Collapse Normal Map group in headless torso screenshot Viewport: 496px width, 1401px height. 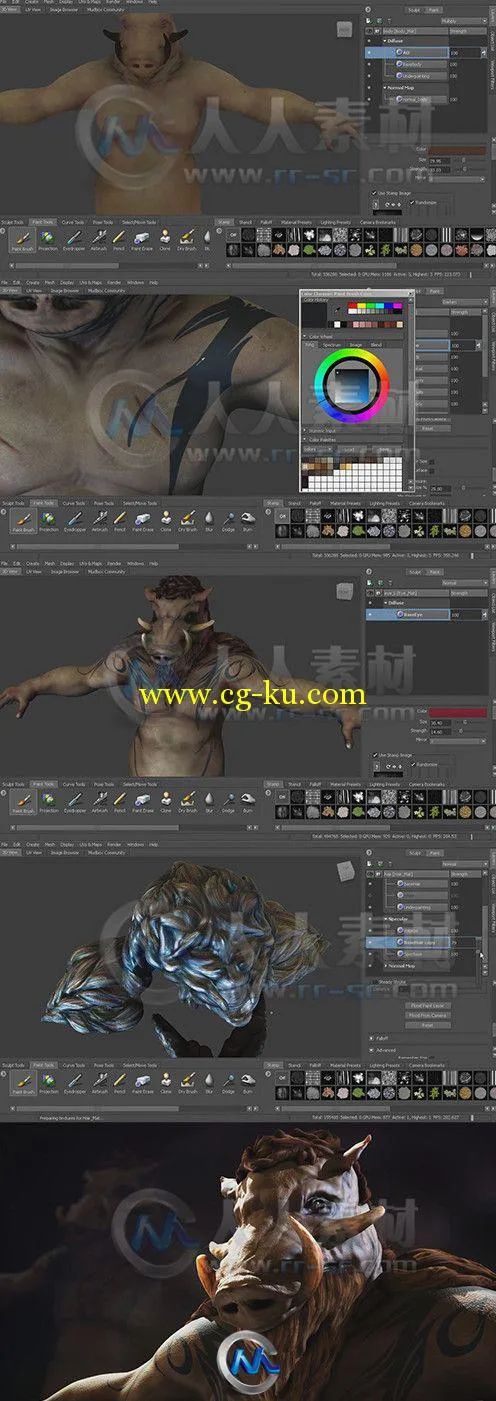386,87
